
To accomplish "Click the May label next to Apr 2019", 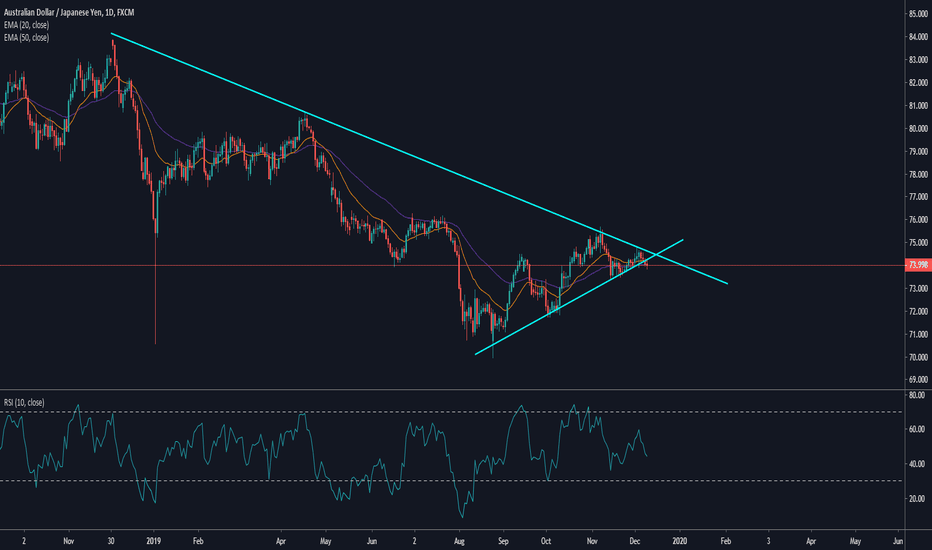I will [325, 541].
